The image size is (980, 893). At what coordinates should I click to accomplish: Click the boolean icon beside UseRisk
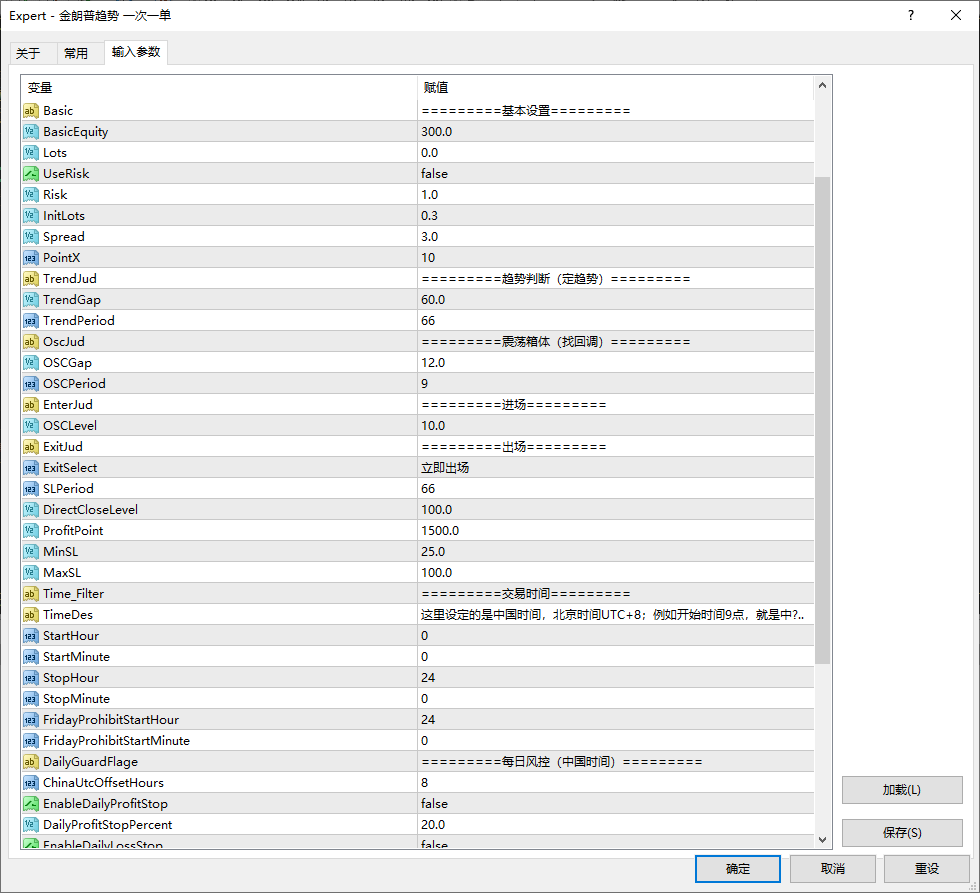click(x=31, y=174)
